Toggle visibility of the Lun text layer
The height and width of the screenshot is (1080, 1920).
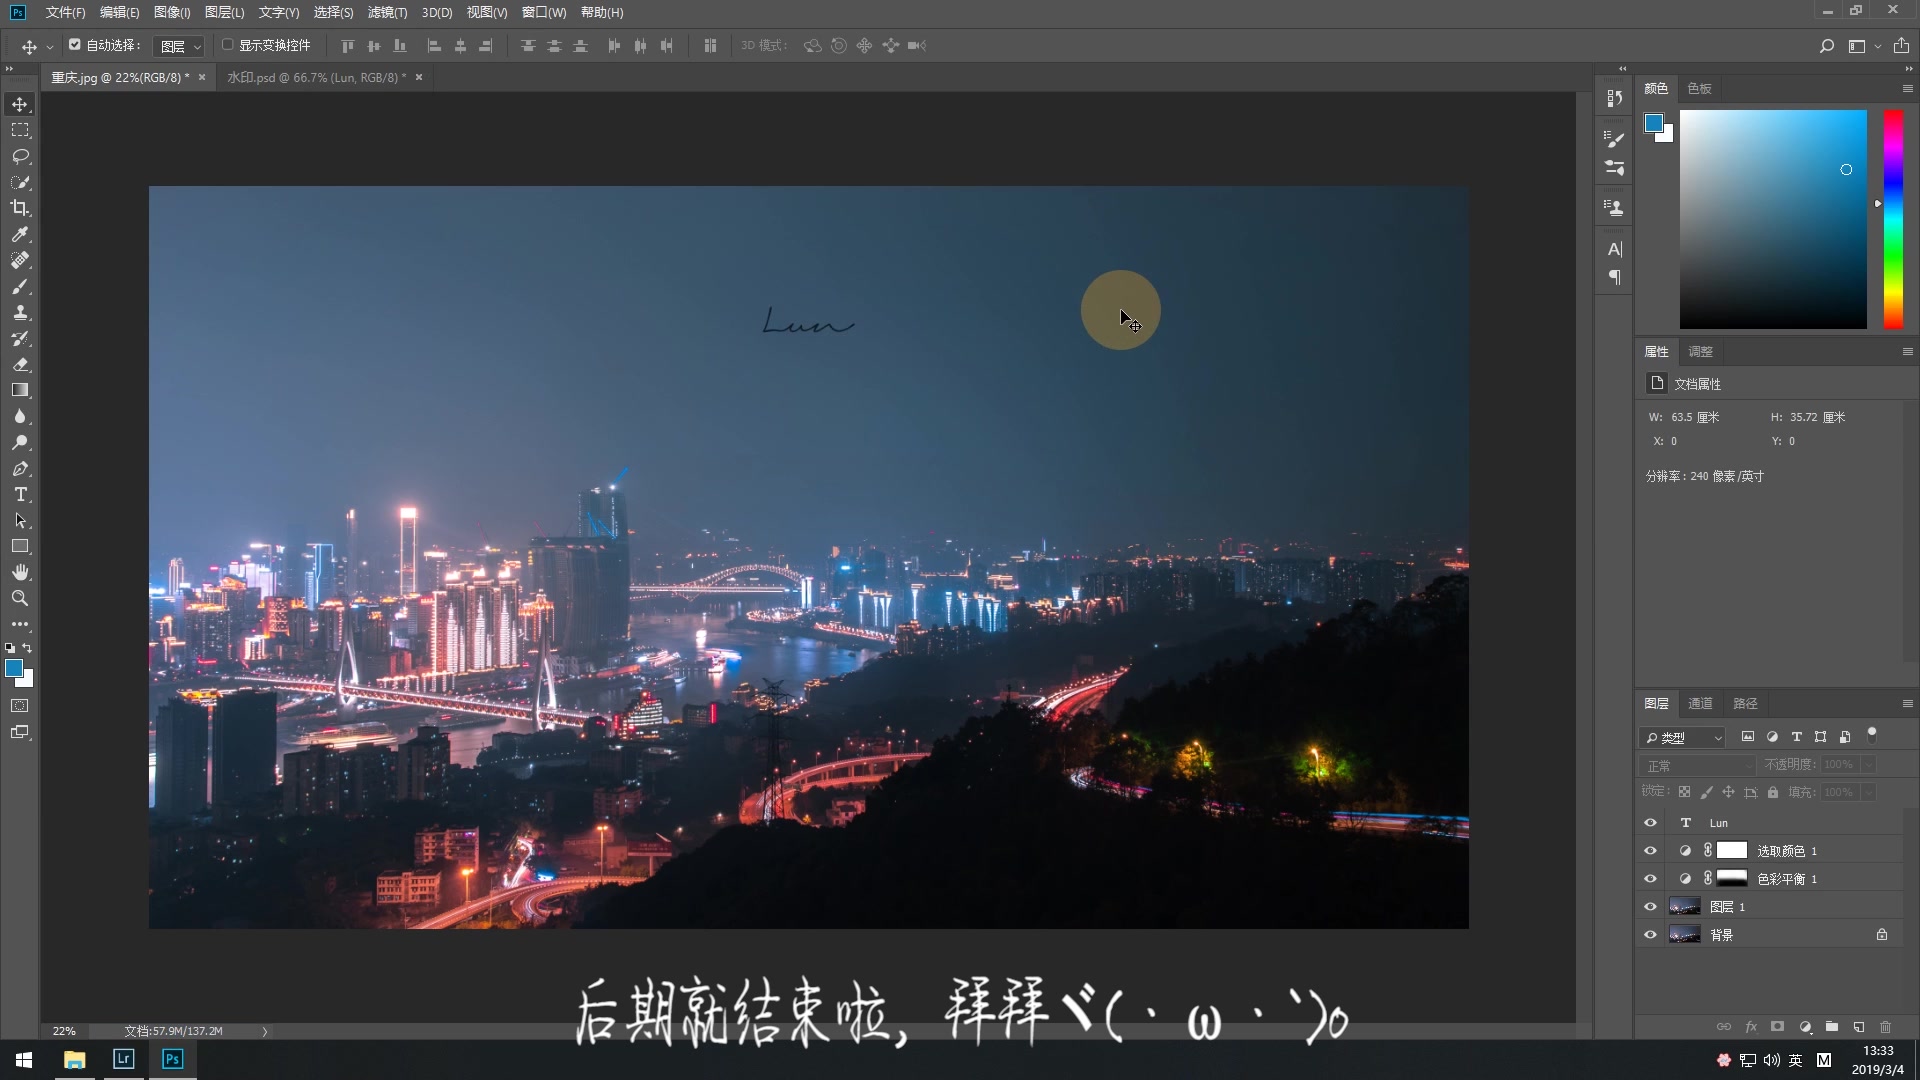click(x=1650, y=822)
